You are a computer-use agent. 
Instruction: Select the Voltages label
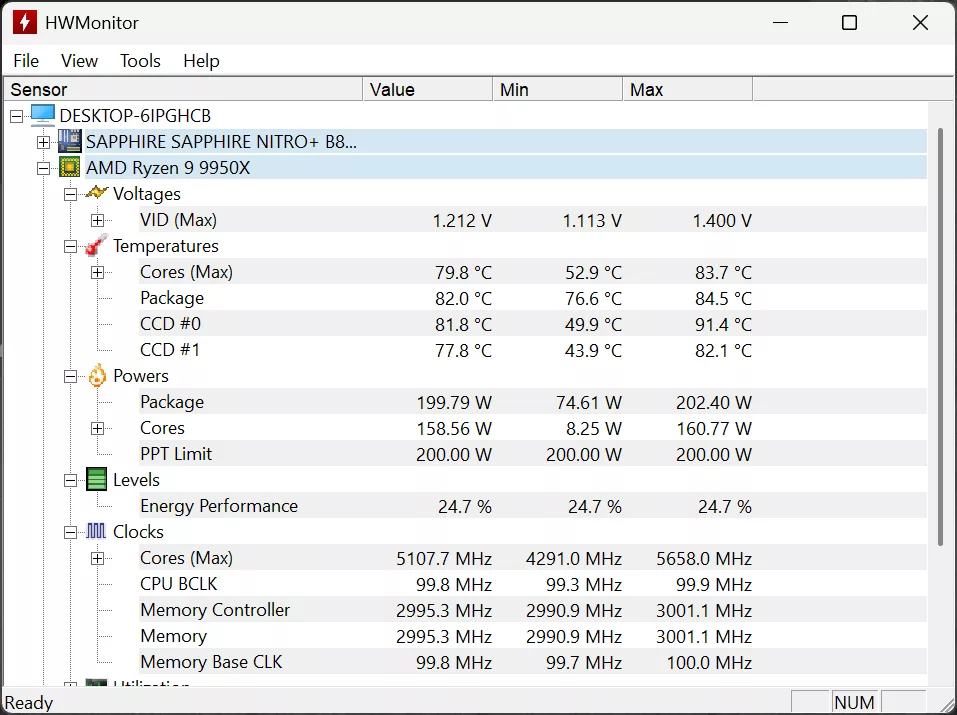coord(147,194)
